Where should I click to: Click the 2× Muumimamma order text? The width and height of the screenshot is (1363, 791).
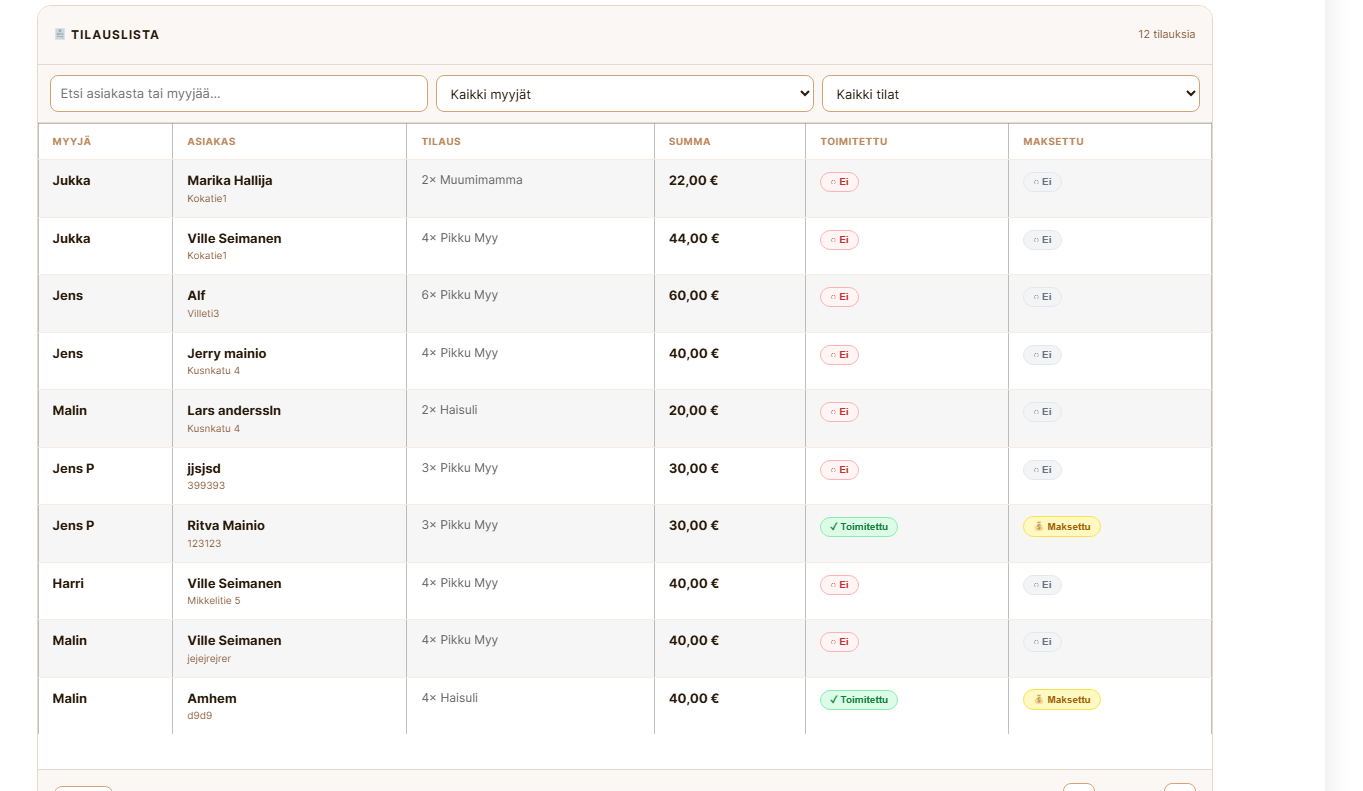point(472,180)
